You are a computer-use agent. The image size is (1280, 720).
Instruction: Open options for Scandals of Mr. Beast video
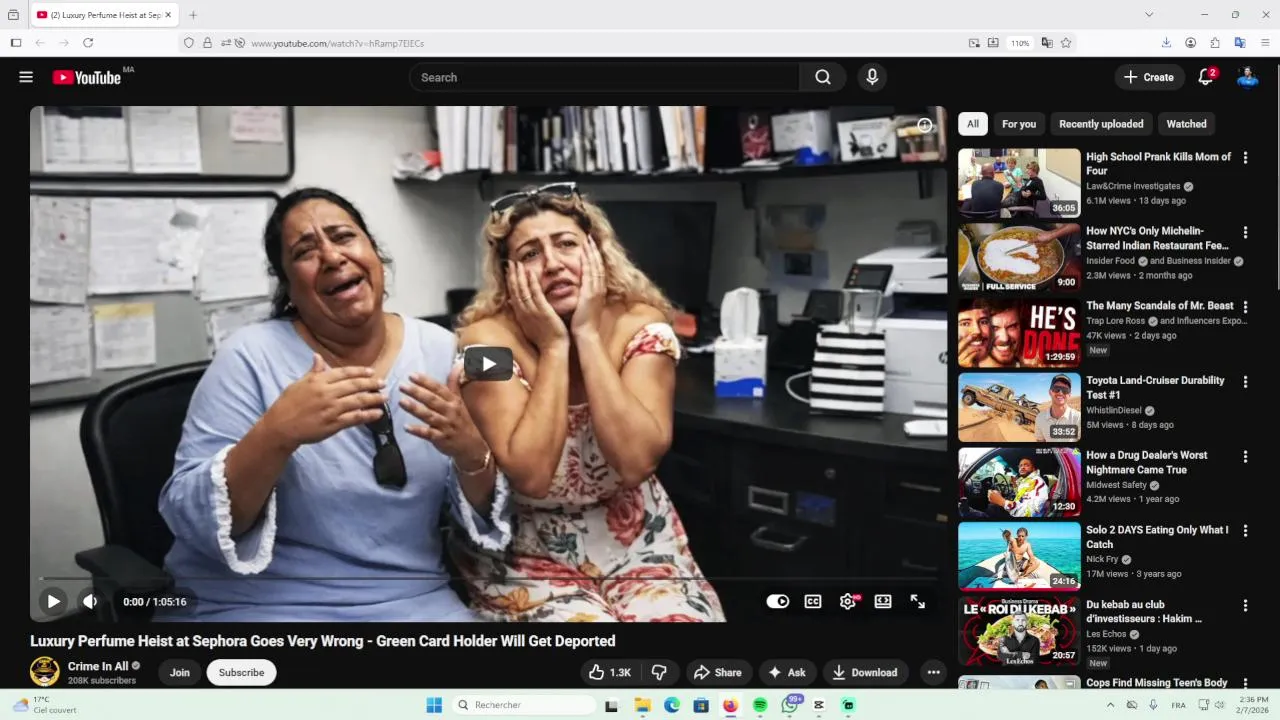click(x=1245, y=306)
